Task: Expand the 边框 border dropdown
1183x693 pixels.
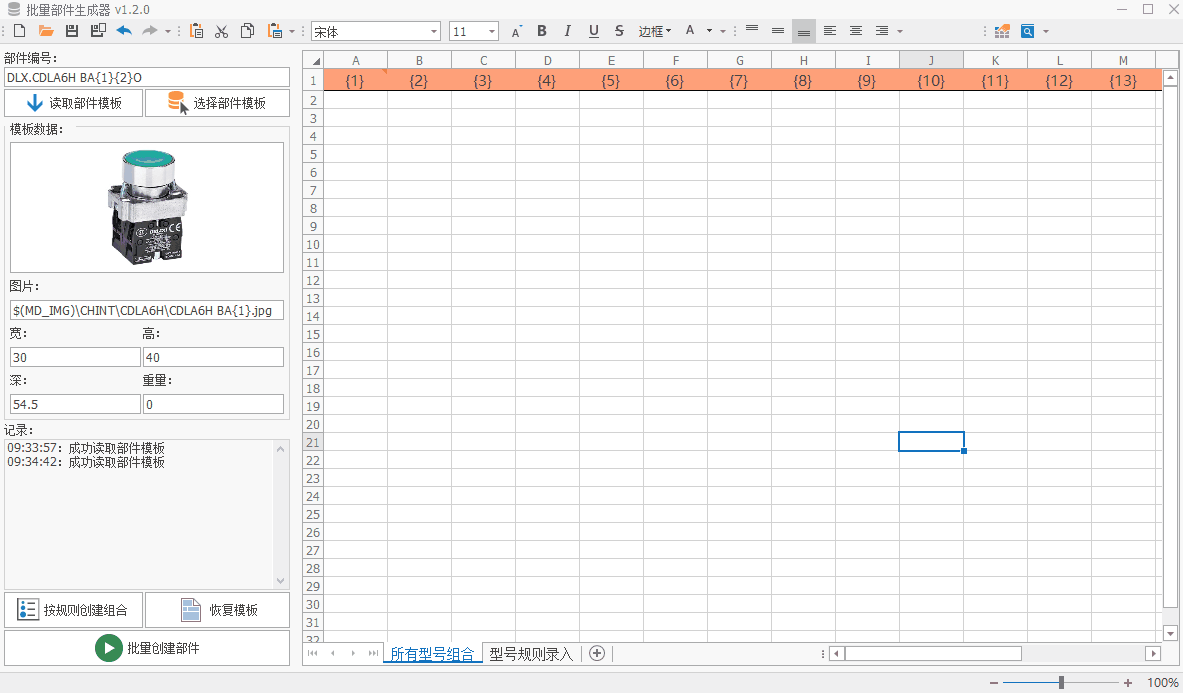Action: click(x=655, y=31)
